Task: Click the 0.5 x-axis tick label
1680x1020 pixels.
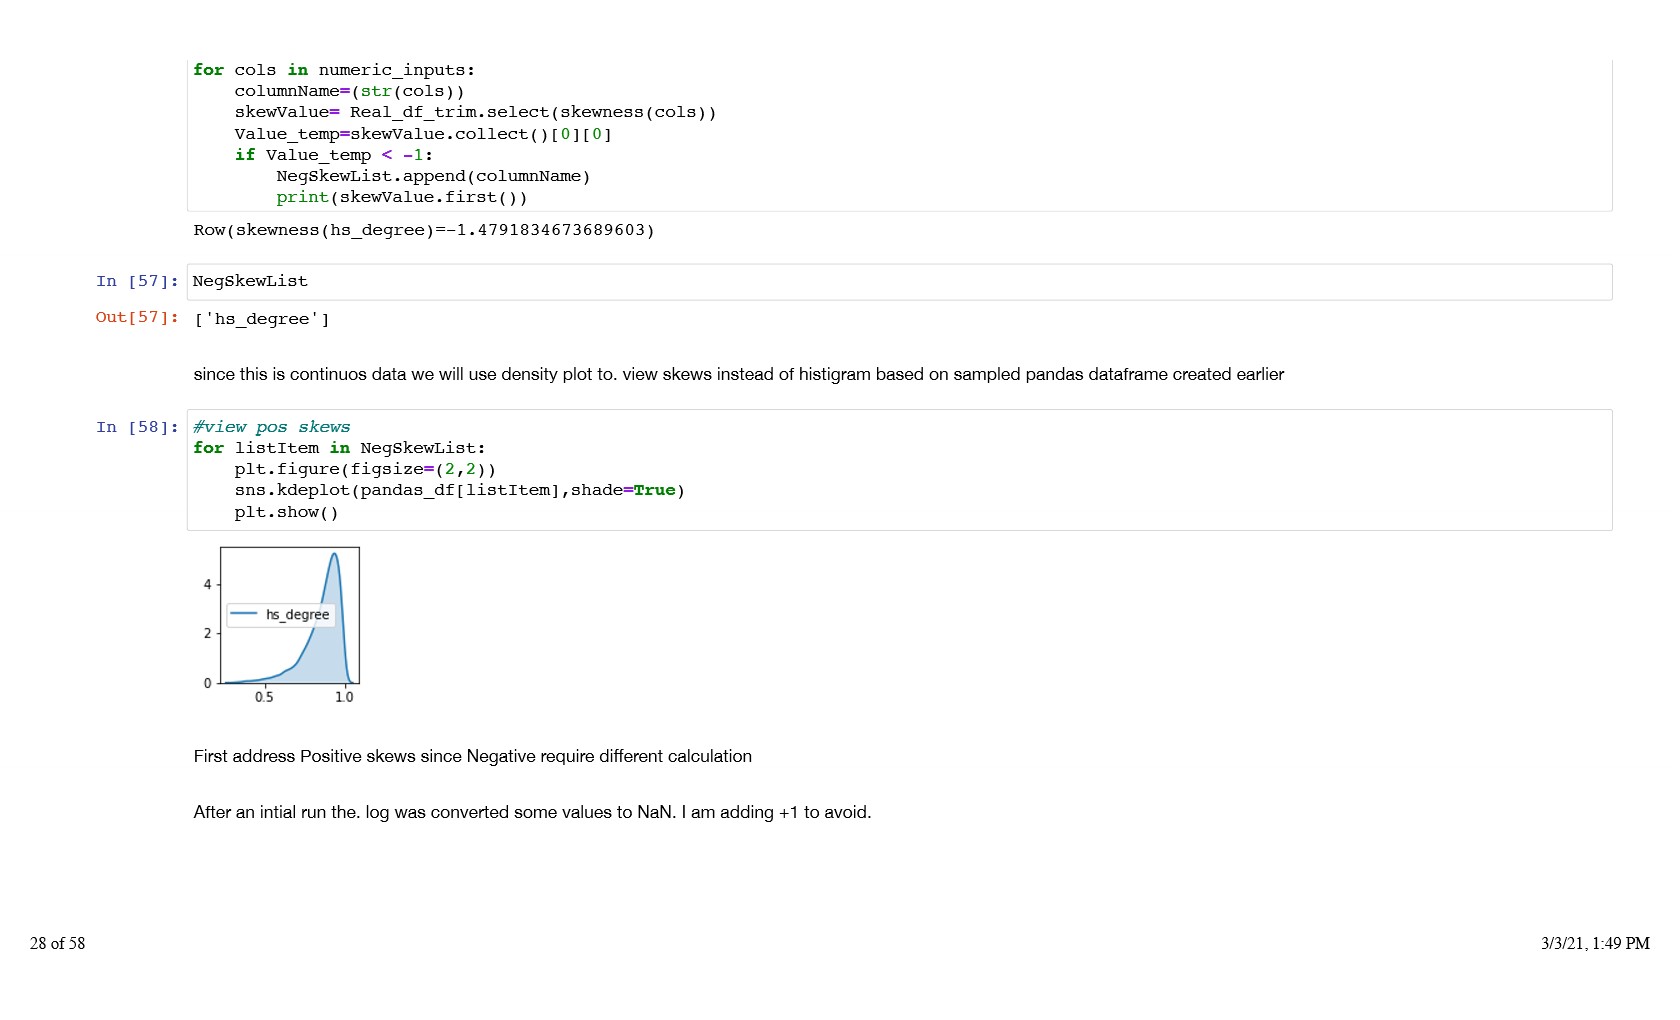Action: pos(264,697)
